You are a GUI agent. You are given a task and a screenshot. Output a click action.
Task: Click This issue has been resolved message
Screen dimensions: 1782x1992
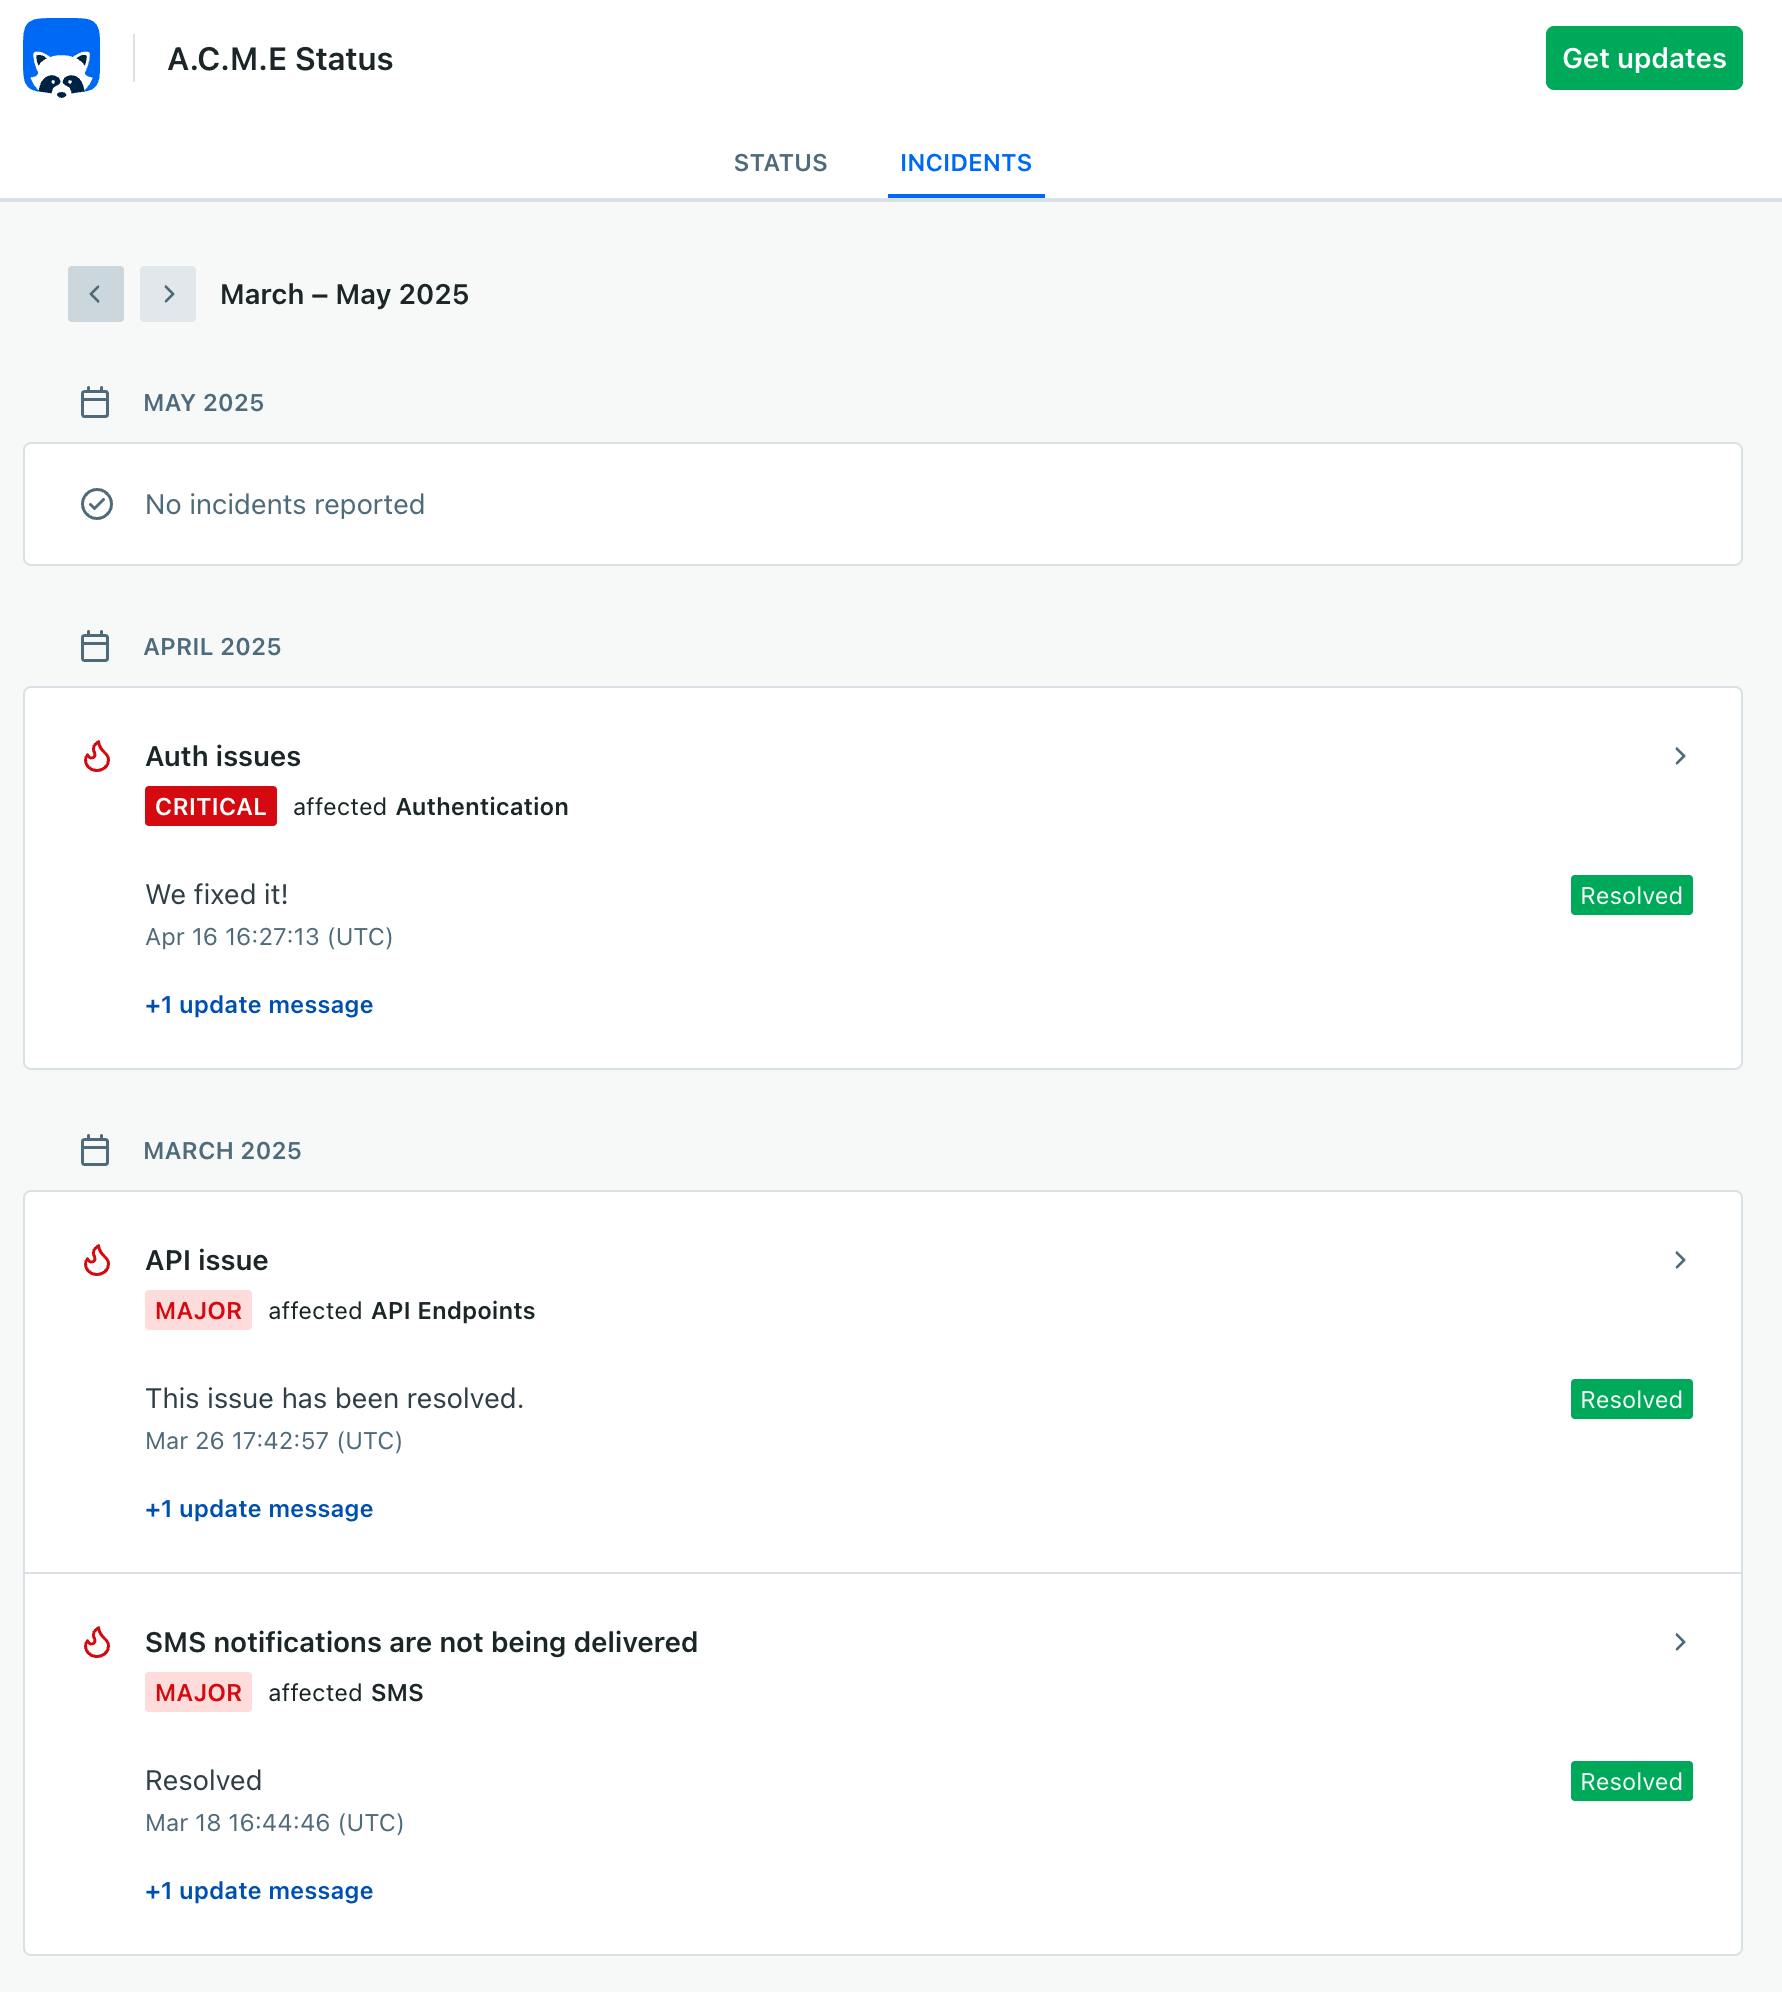pyautogui.click(x=334, y=1398)
